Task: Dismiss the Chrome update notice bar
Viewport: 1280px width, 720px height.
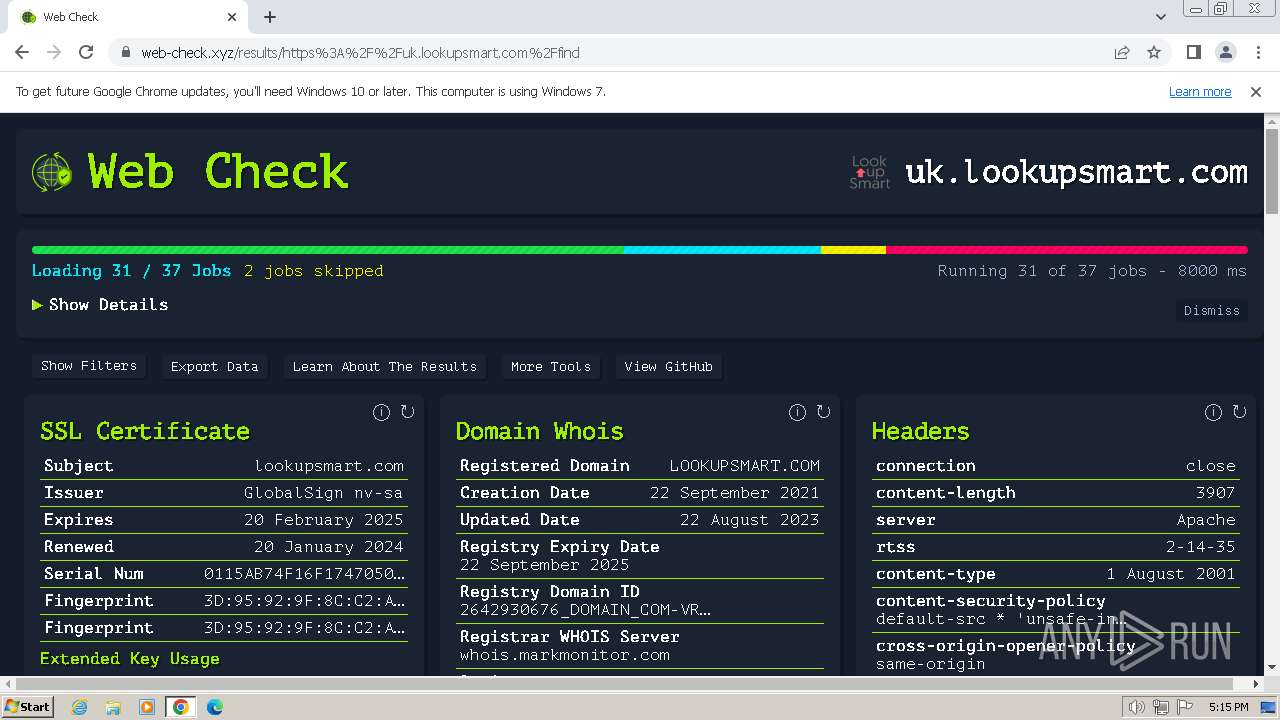Action: click(1256, 92)
